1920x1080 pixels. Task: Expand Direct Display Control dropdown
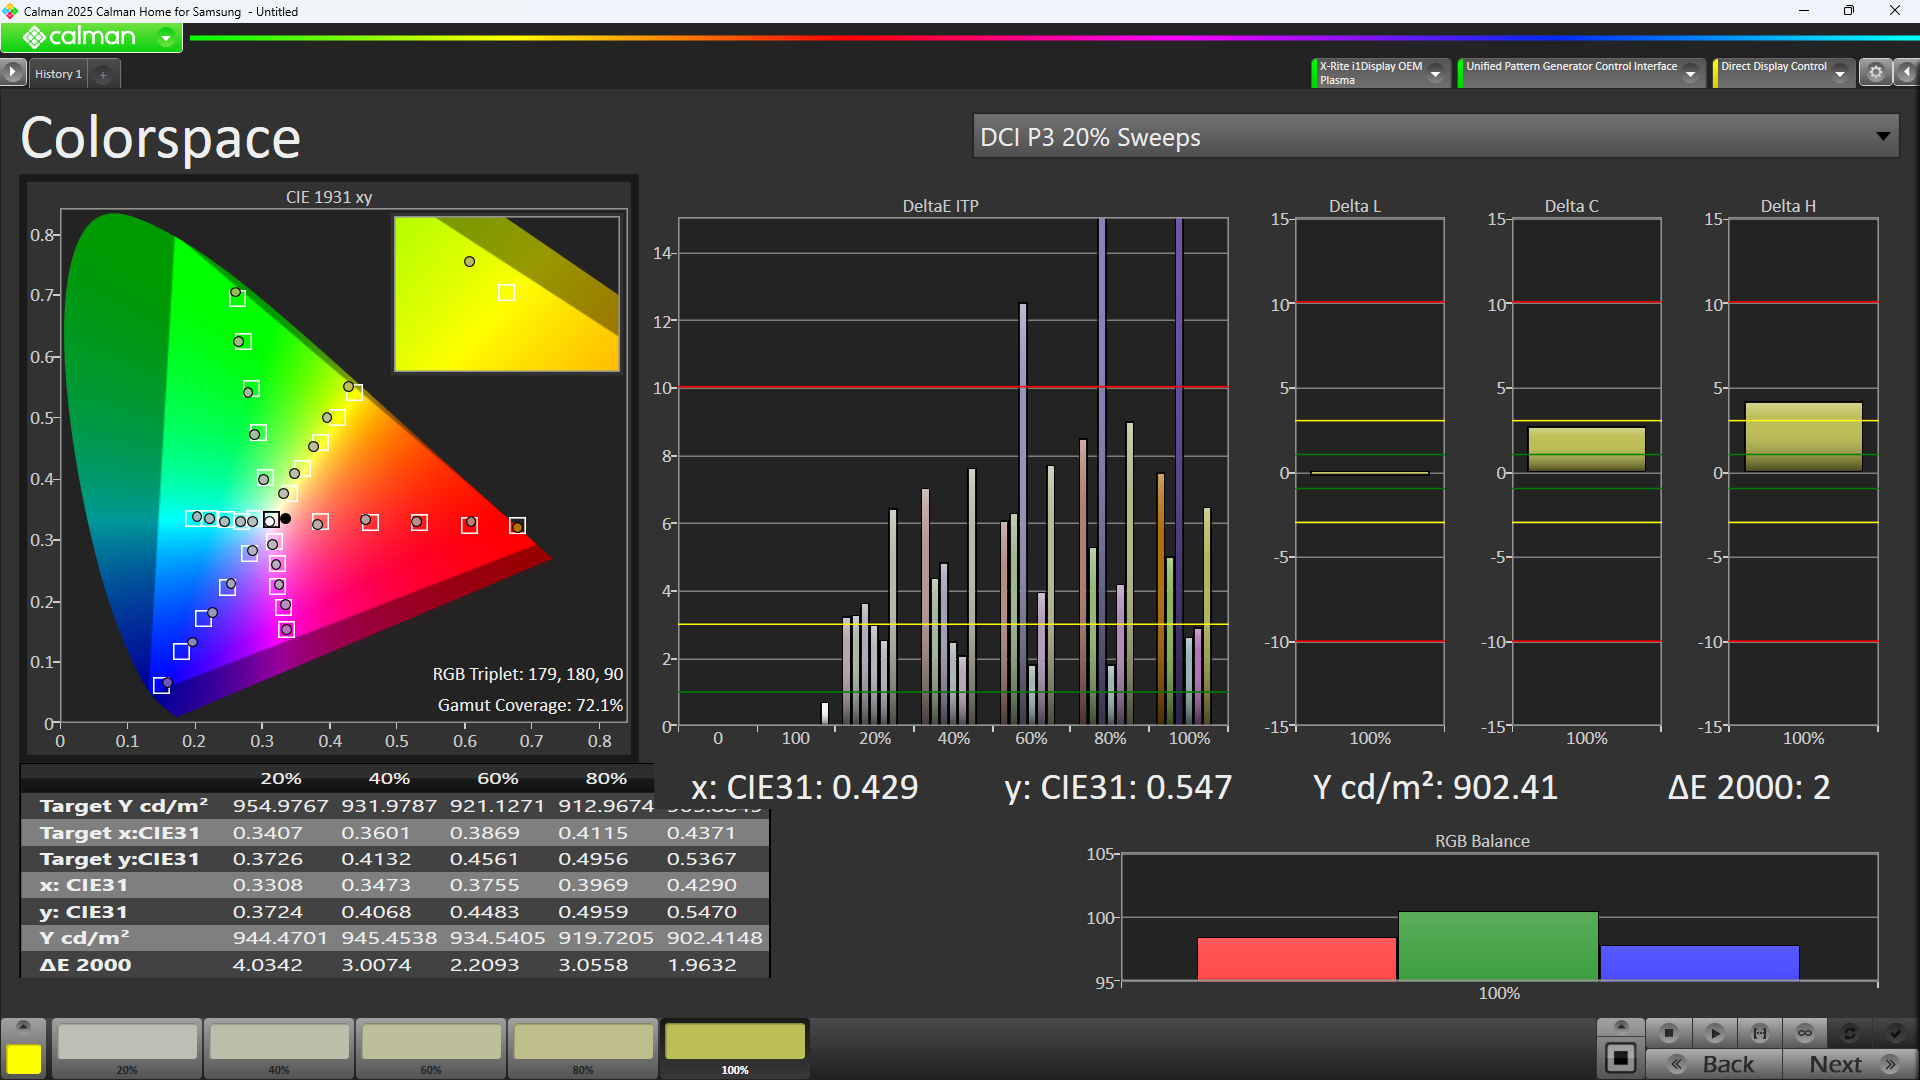pos(1840,73)
